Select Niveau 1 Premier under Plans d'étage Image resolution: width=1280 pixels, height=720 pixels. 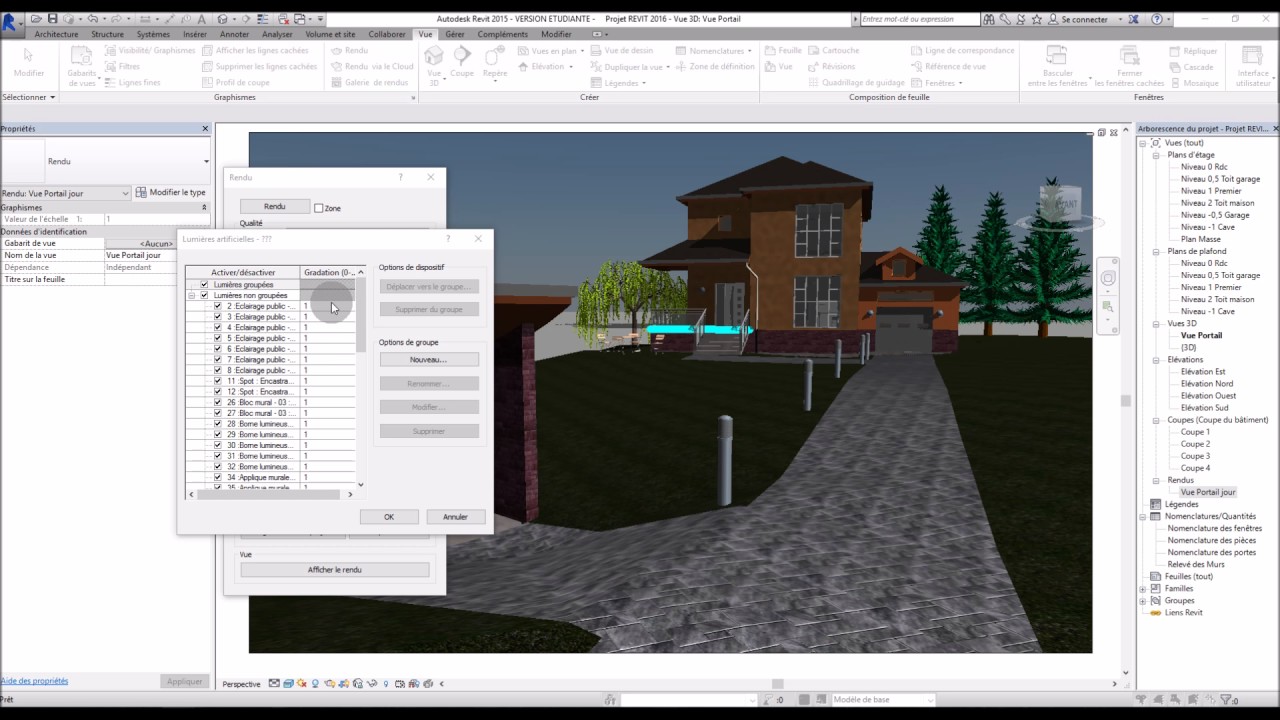[x=1210, y=191]
